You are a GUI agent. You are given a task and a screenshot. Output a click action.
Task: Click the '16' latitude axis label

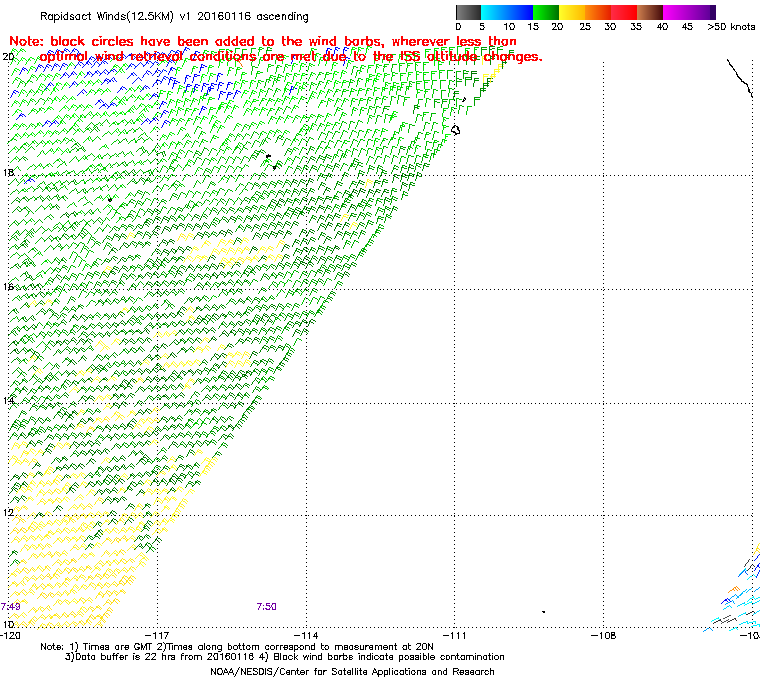pos(8,287)
